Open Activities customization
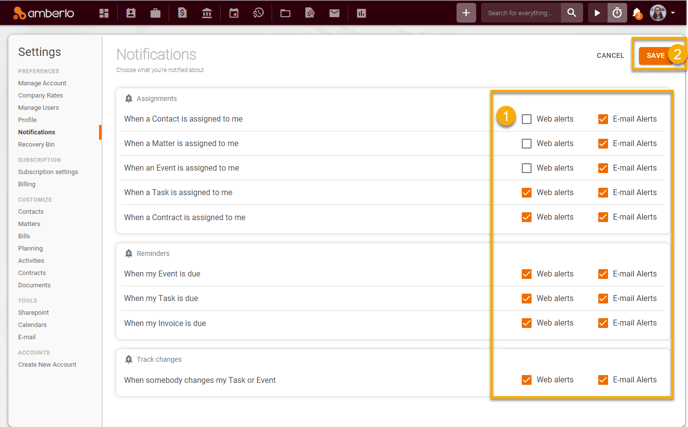 click(x=31, y=261)
